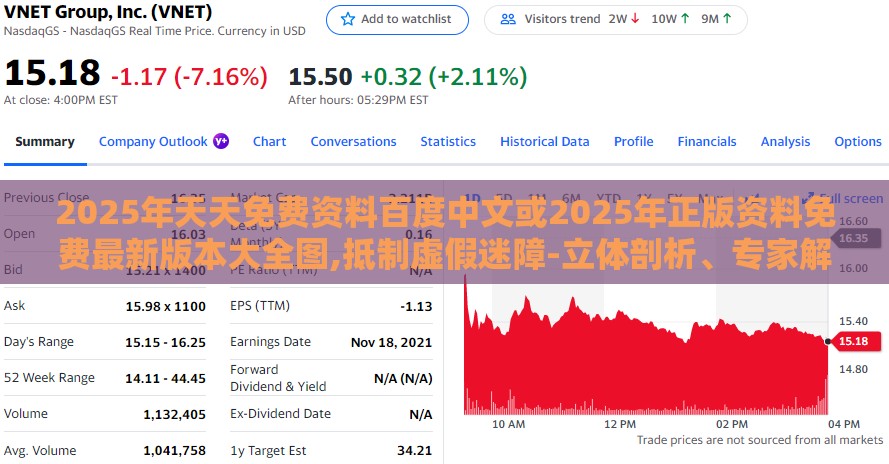The height and width of the screenshot is (464, 889).
Task: Click the Volume value 1,132,405
Action: click(175, 415)
